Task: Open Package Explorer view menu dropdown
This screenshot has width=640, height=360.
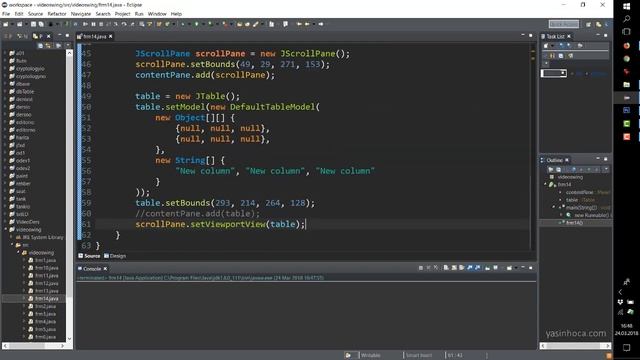Action: pyautogui.click(x=68, y=45)
